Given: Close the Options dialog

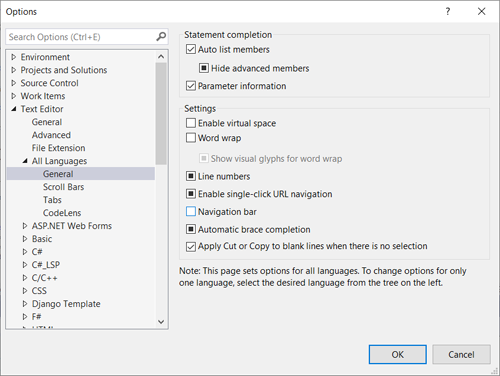Looking at the screenshot, I should tap(481, 12).
